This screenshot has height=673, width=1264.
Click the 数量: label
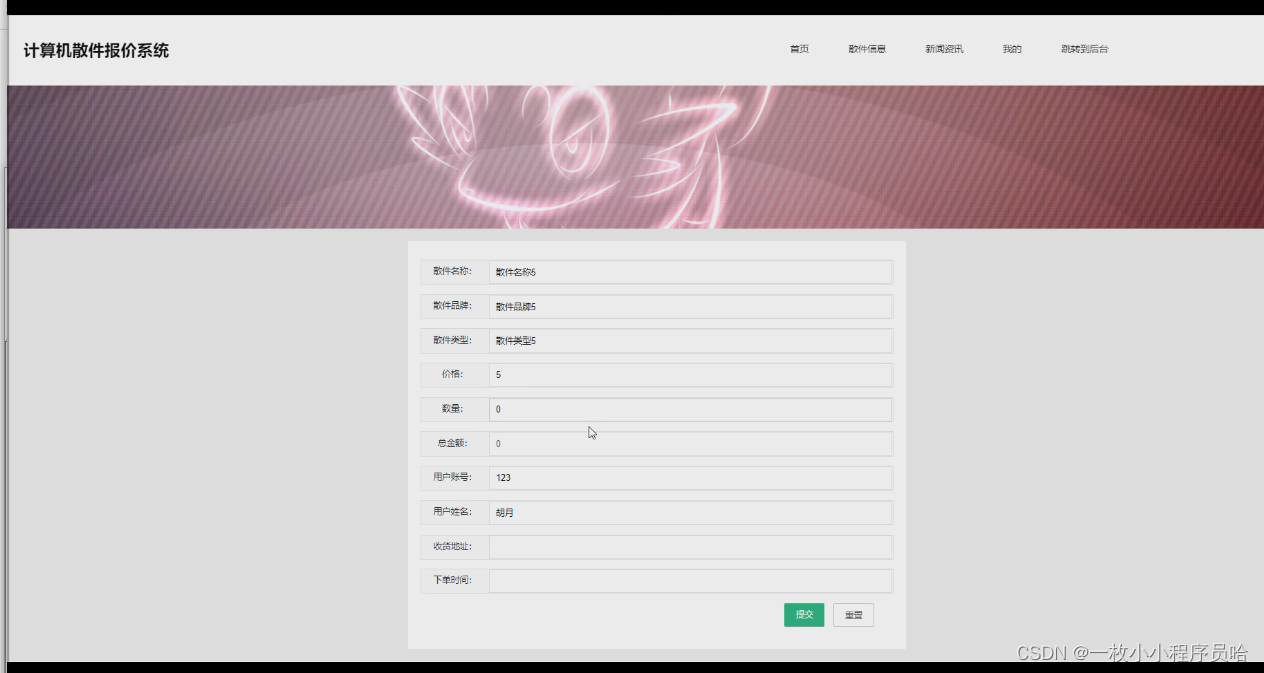click(452, 408)
